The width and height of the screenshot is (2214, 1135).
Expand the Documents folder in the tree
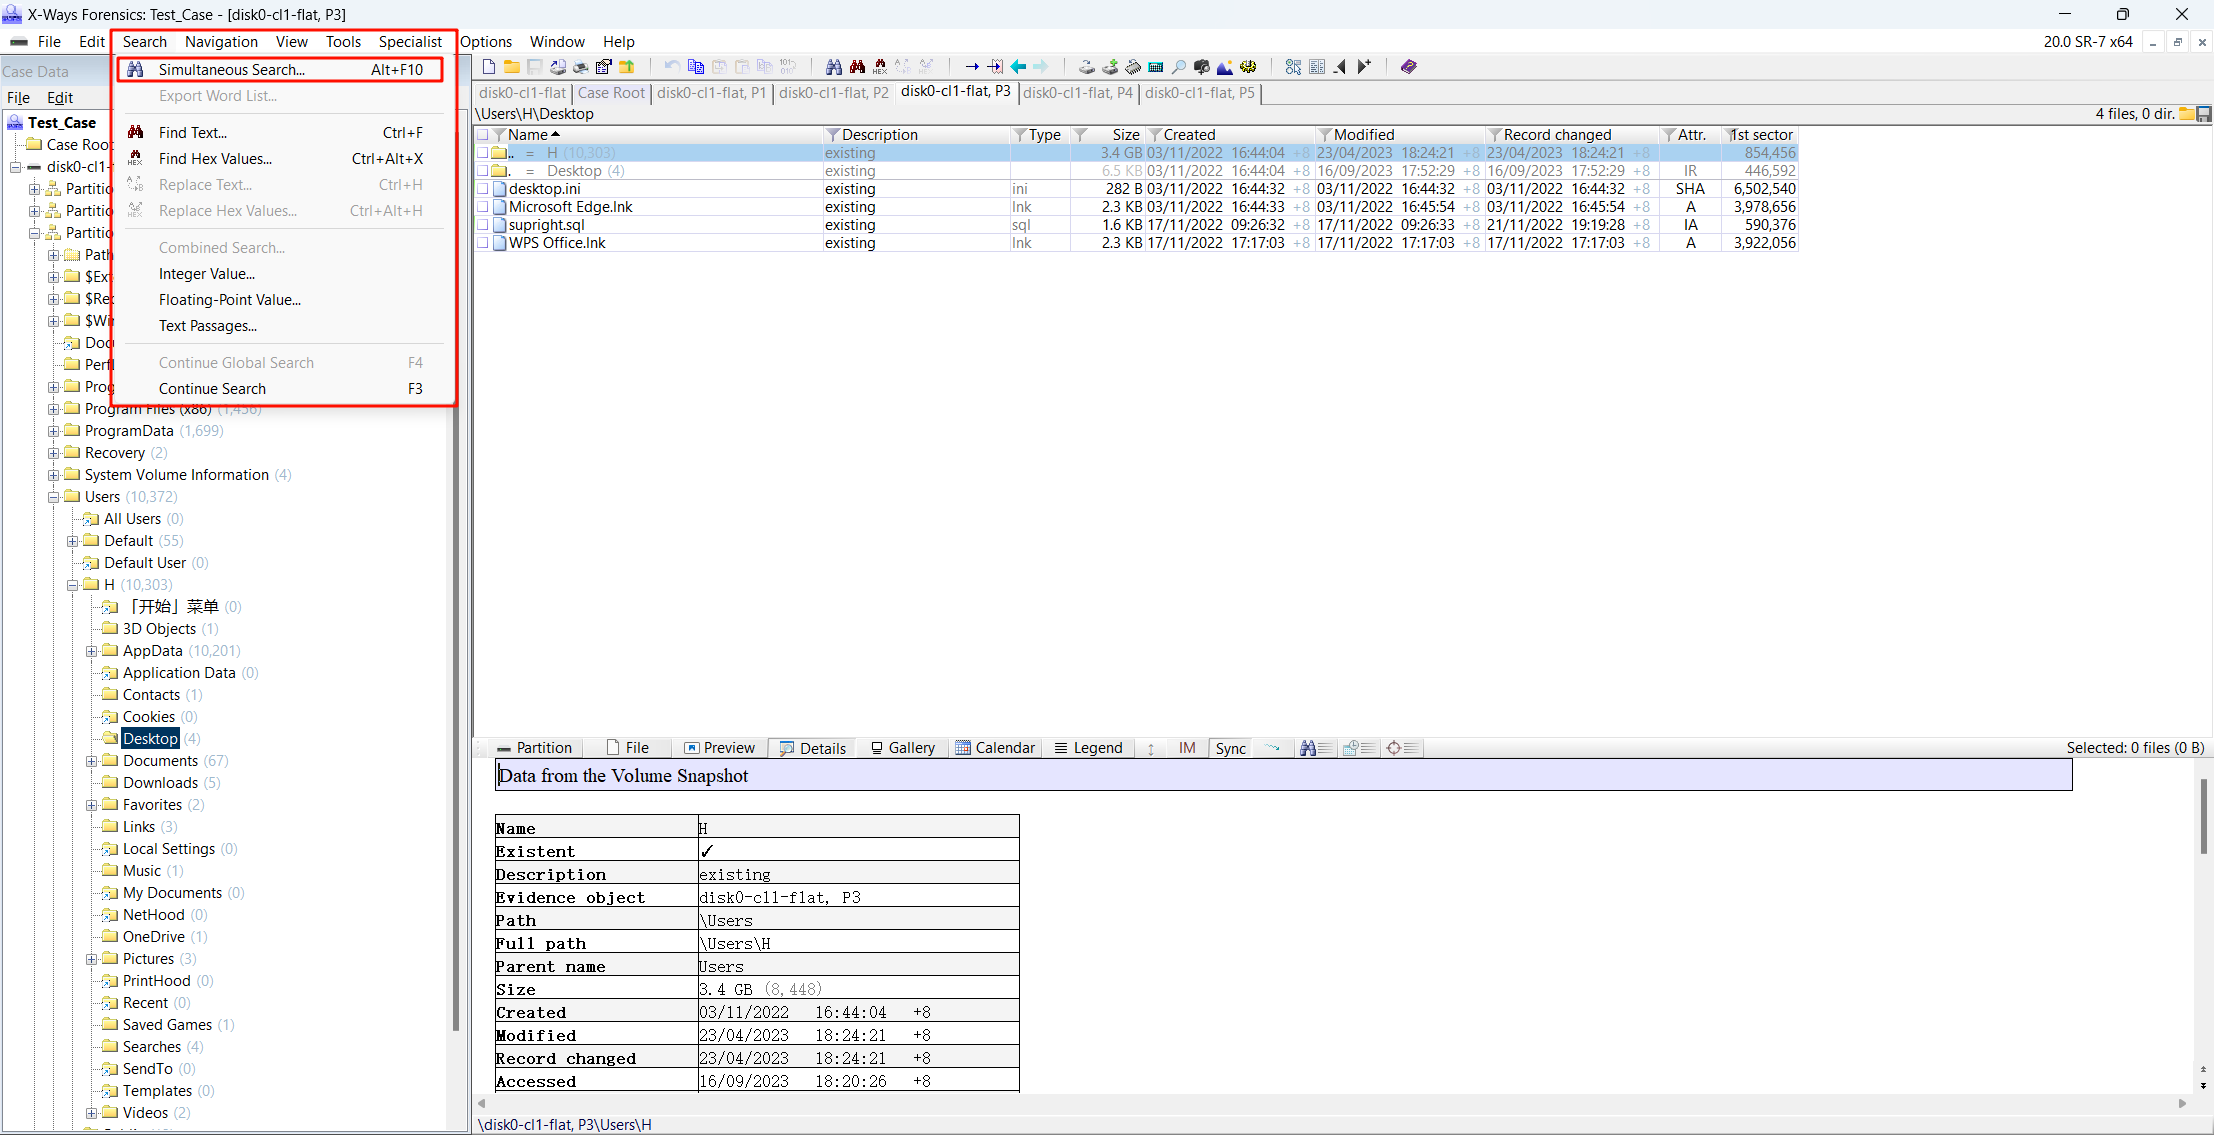[x=92, y=761]
